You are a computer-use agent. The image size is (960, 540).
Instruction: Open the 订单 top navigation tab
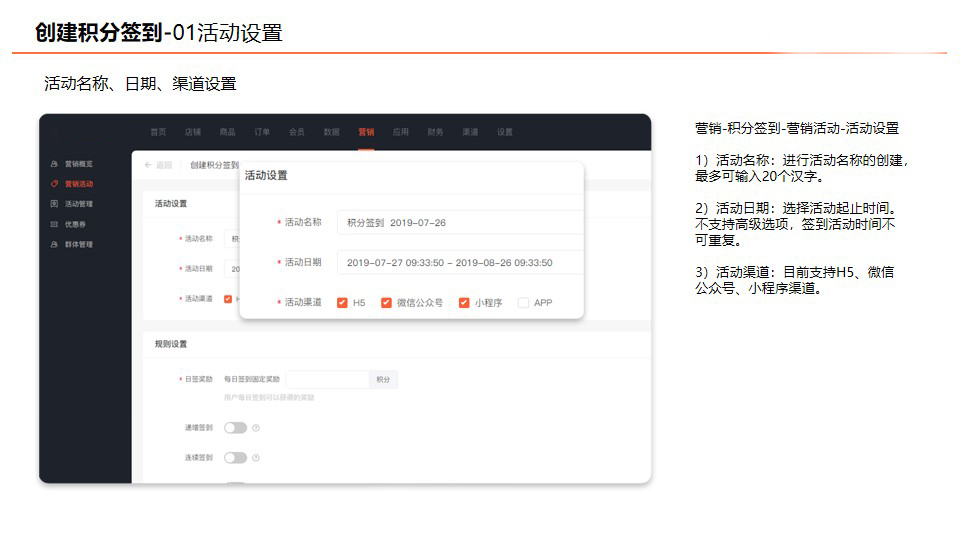coord(262,132)
